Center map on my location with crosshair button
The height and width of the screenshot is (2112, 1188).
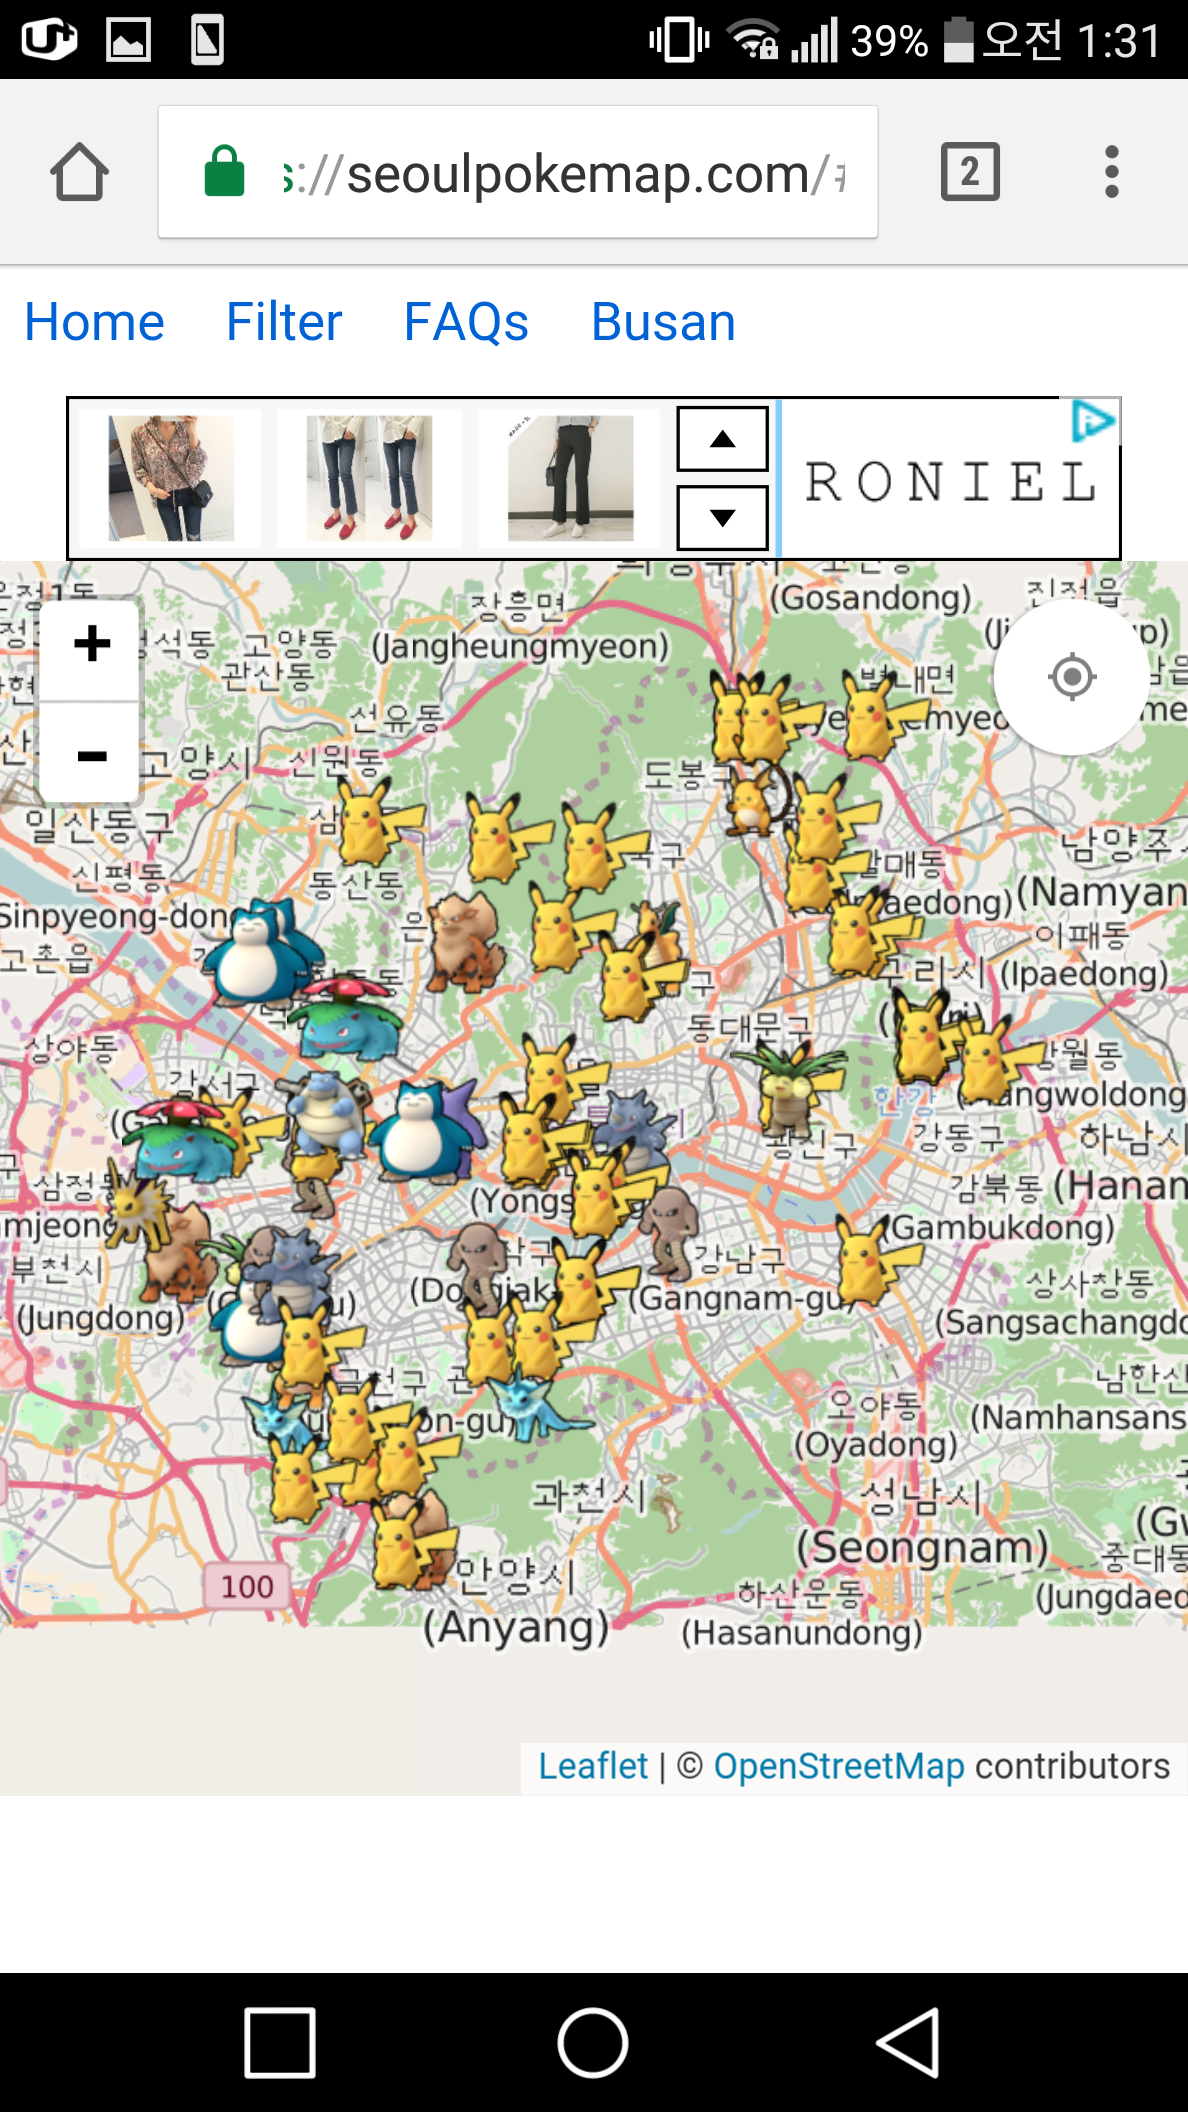pyautogui.click(x=1072, y=677)
